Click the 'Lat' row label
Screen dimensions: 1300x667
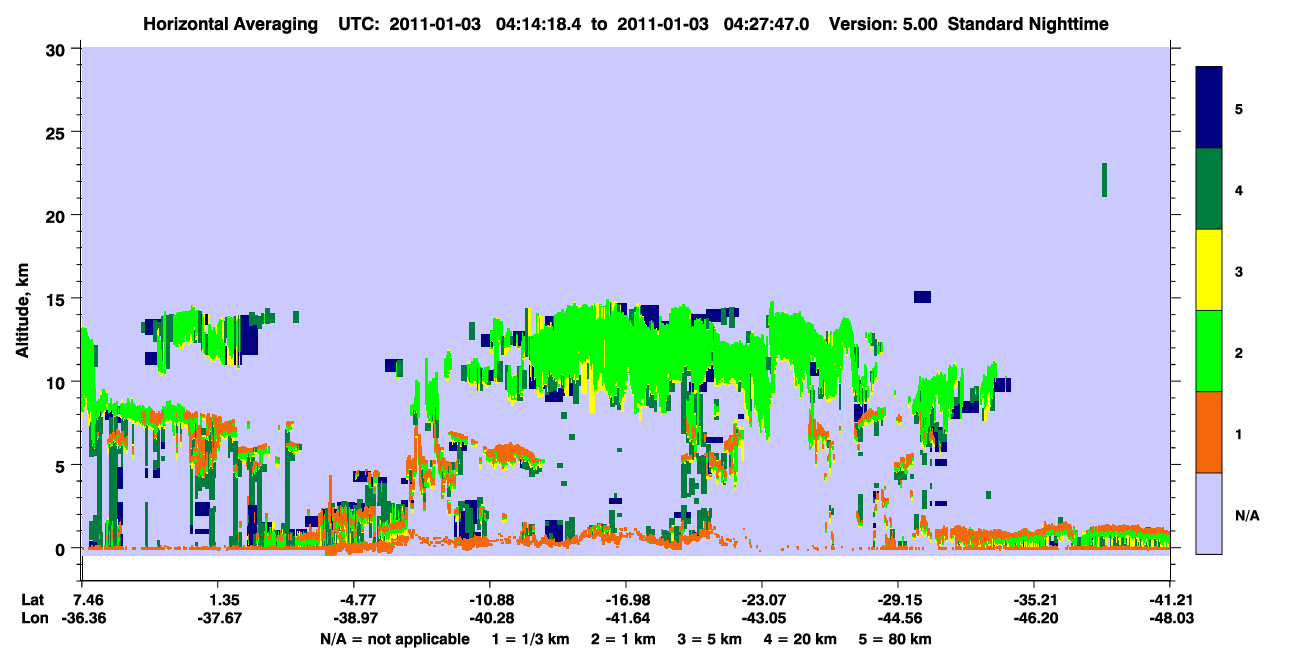tap(32, 600)
